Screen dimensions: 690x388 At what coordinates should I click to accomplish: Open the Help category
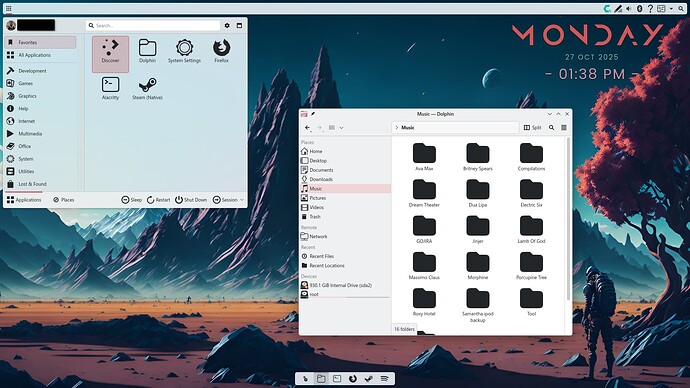click(x=40, y=108)
